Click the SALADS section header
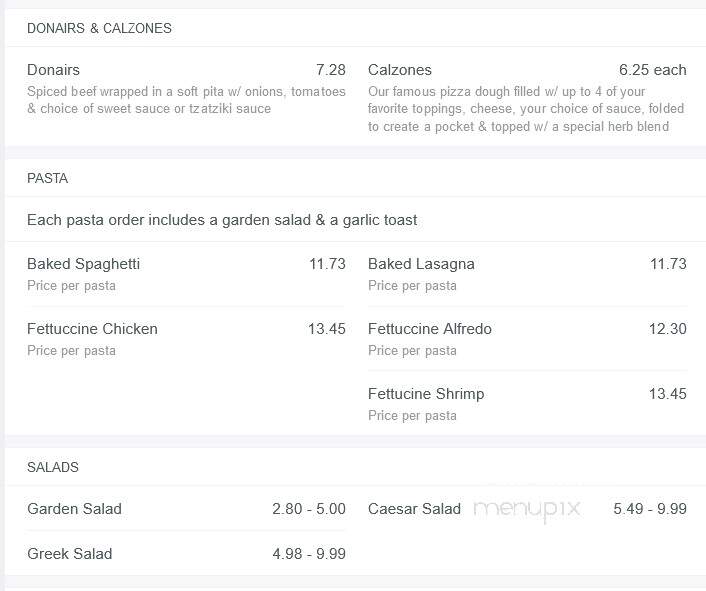This screenshot has width=706, height=591. pos(53,467)
